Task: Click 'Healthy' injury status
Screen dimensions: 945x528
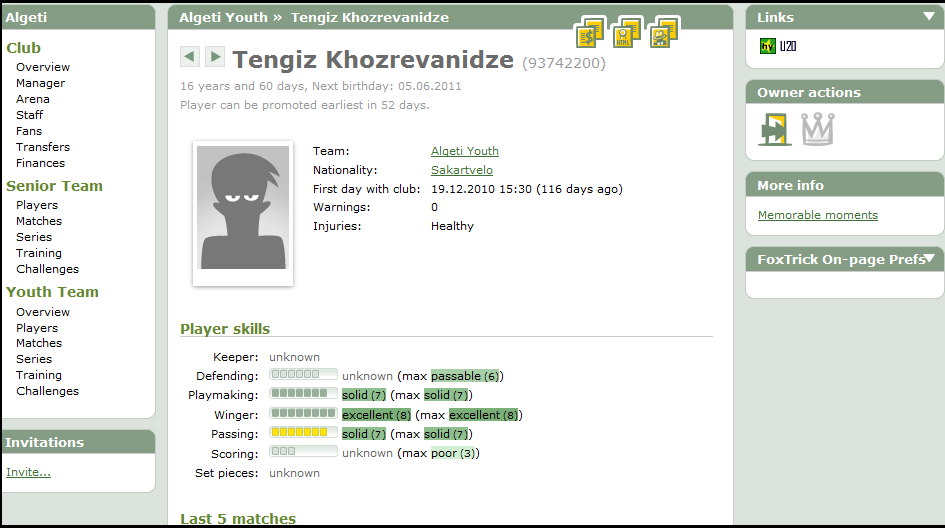Action: tap(452, 226)
